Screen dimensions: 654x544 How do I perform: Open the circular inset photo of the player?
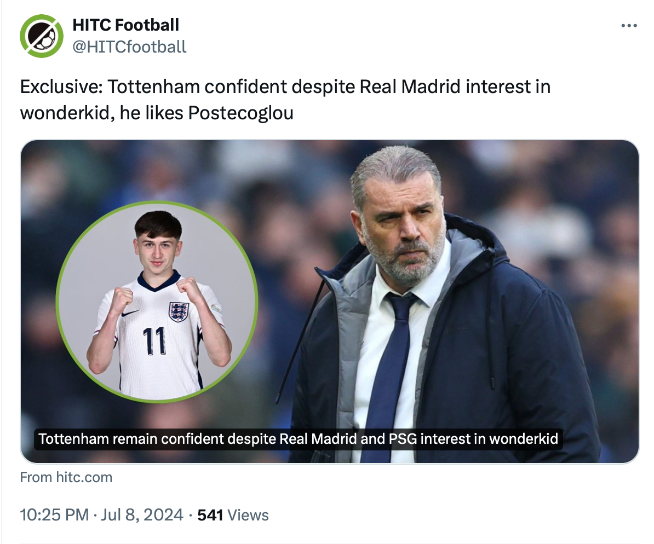(157, 301)
